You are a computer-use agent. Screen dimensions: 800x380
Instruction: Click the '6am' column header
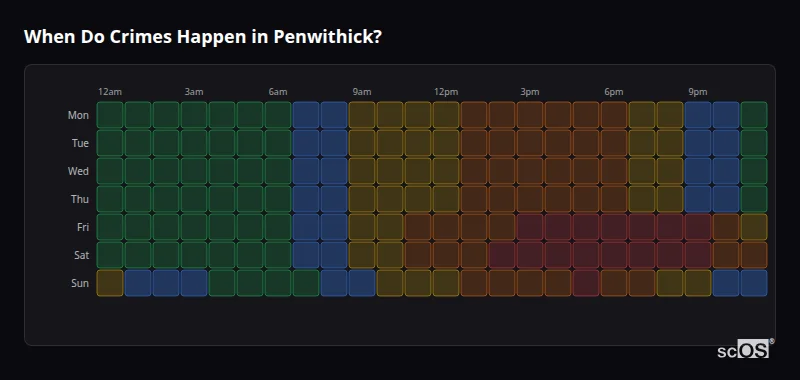pos(278,92)
